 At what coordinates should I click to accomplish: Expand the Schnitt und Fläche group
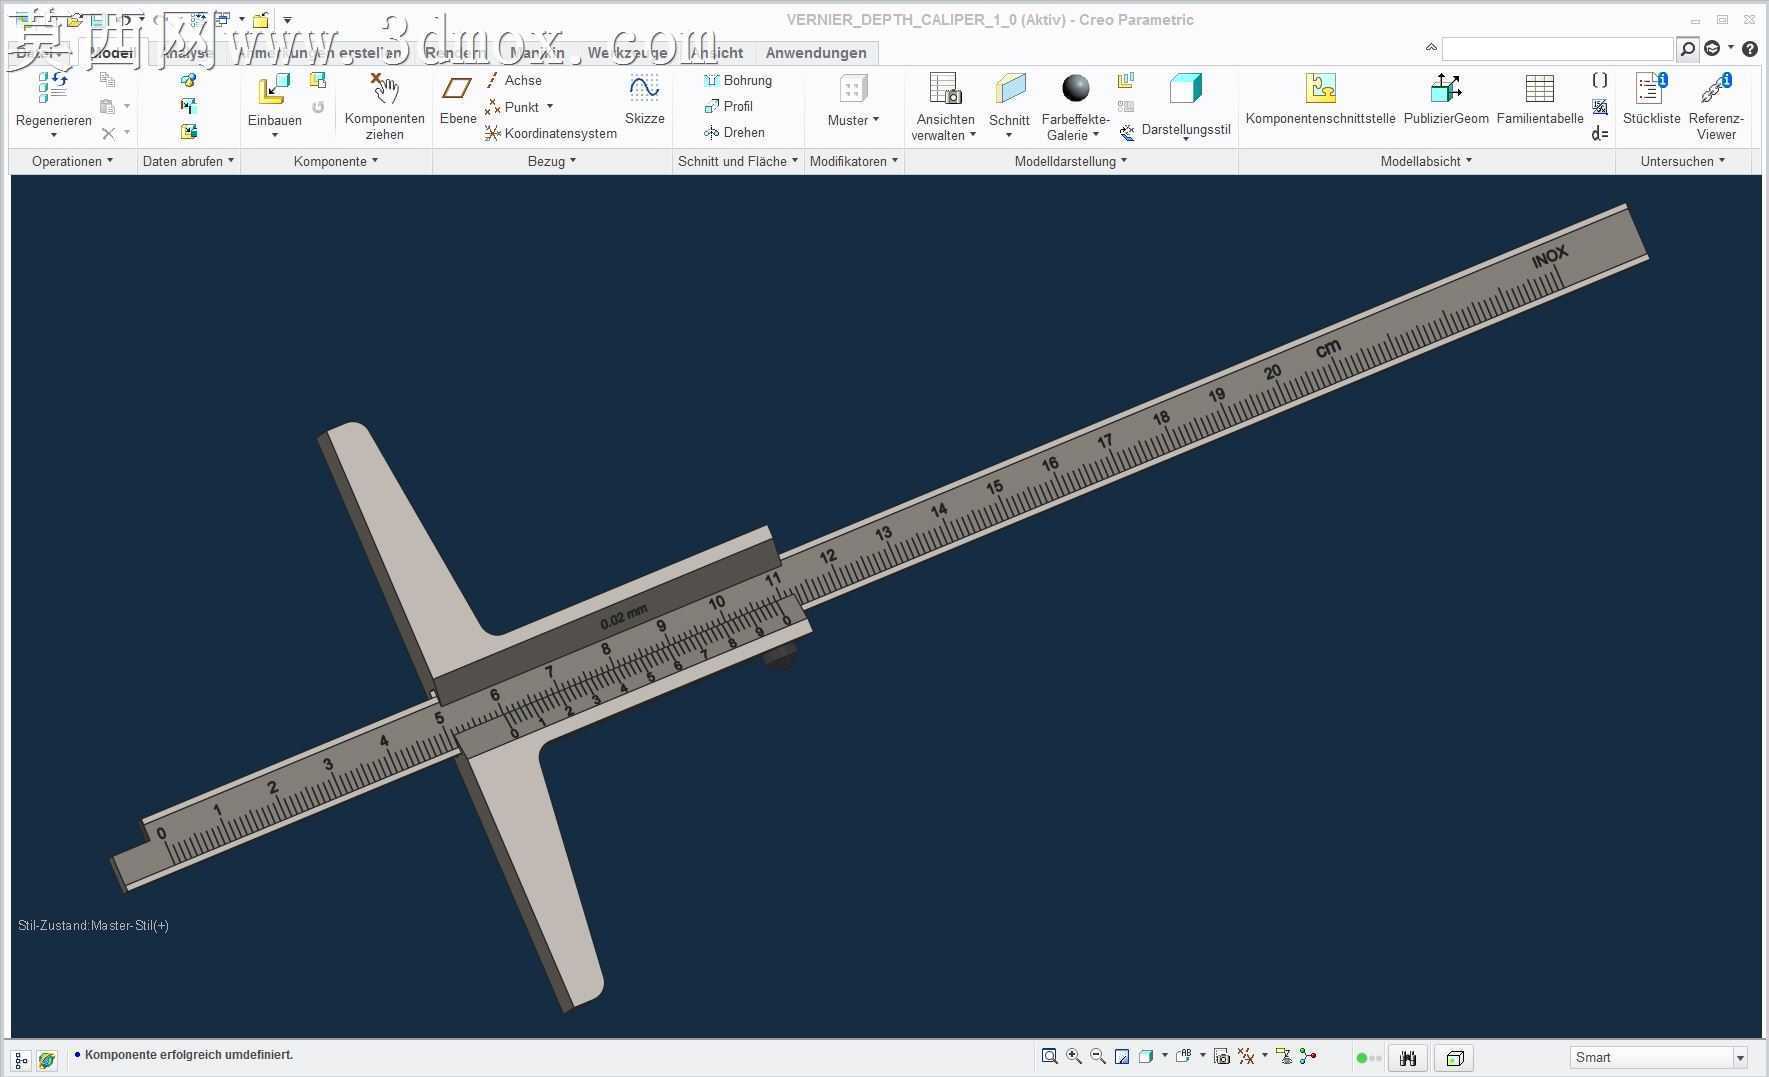(738, 161)
